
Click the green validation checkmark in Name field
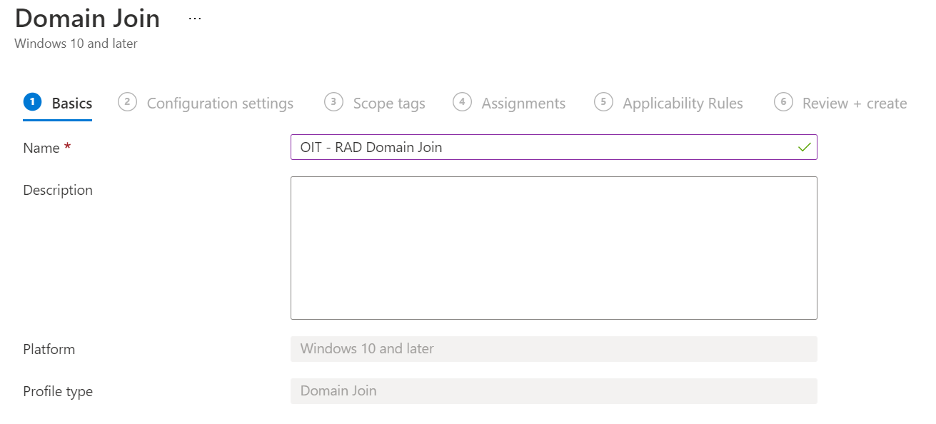click(x=804, y=147)
